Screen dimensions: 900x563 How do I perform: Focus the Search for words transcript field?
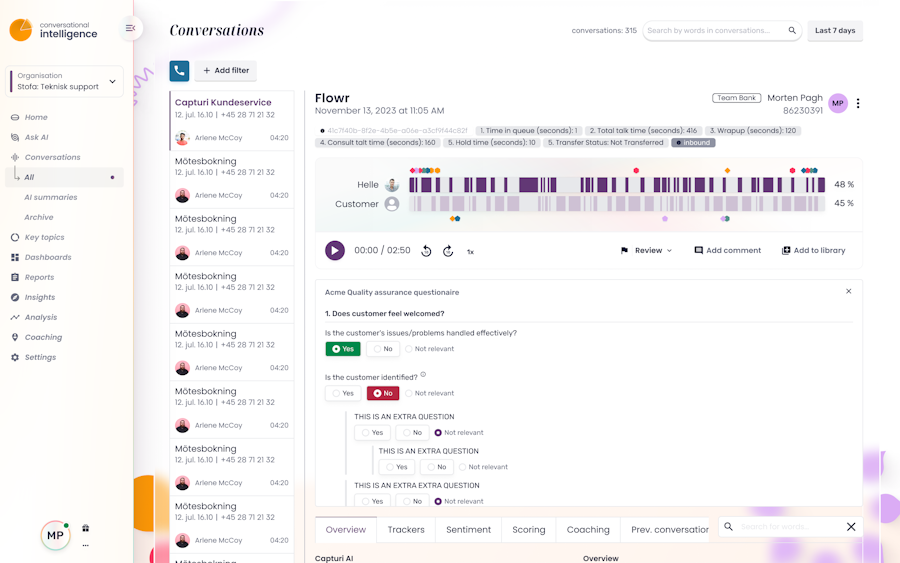[788, 527]
